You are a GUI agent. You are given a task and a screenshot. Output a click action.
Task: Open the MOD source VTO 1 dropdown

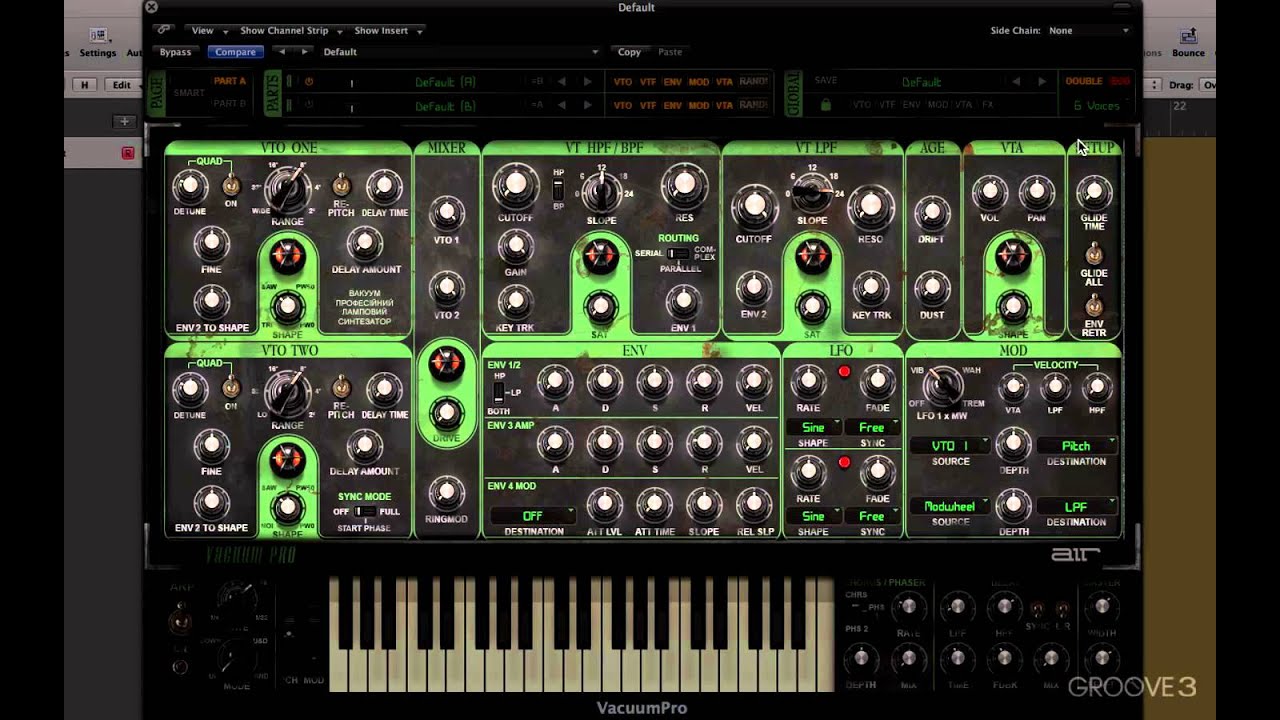(950, 445)
